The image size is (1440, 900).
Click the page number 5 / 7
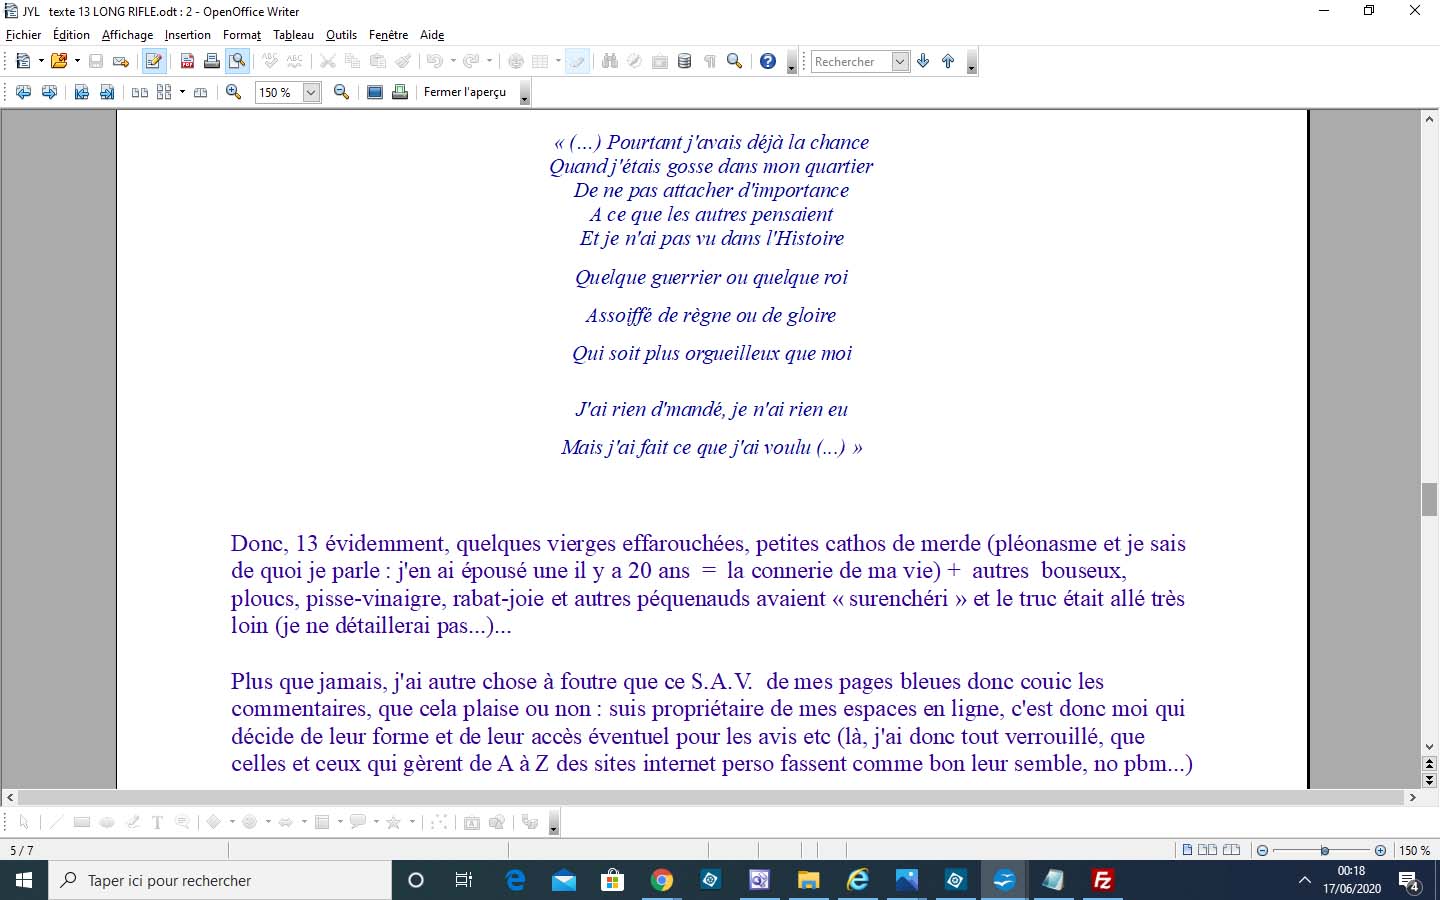pos(22,850)
